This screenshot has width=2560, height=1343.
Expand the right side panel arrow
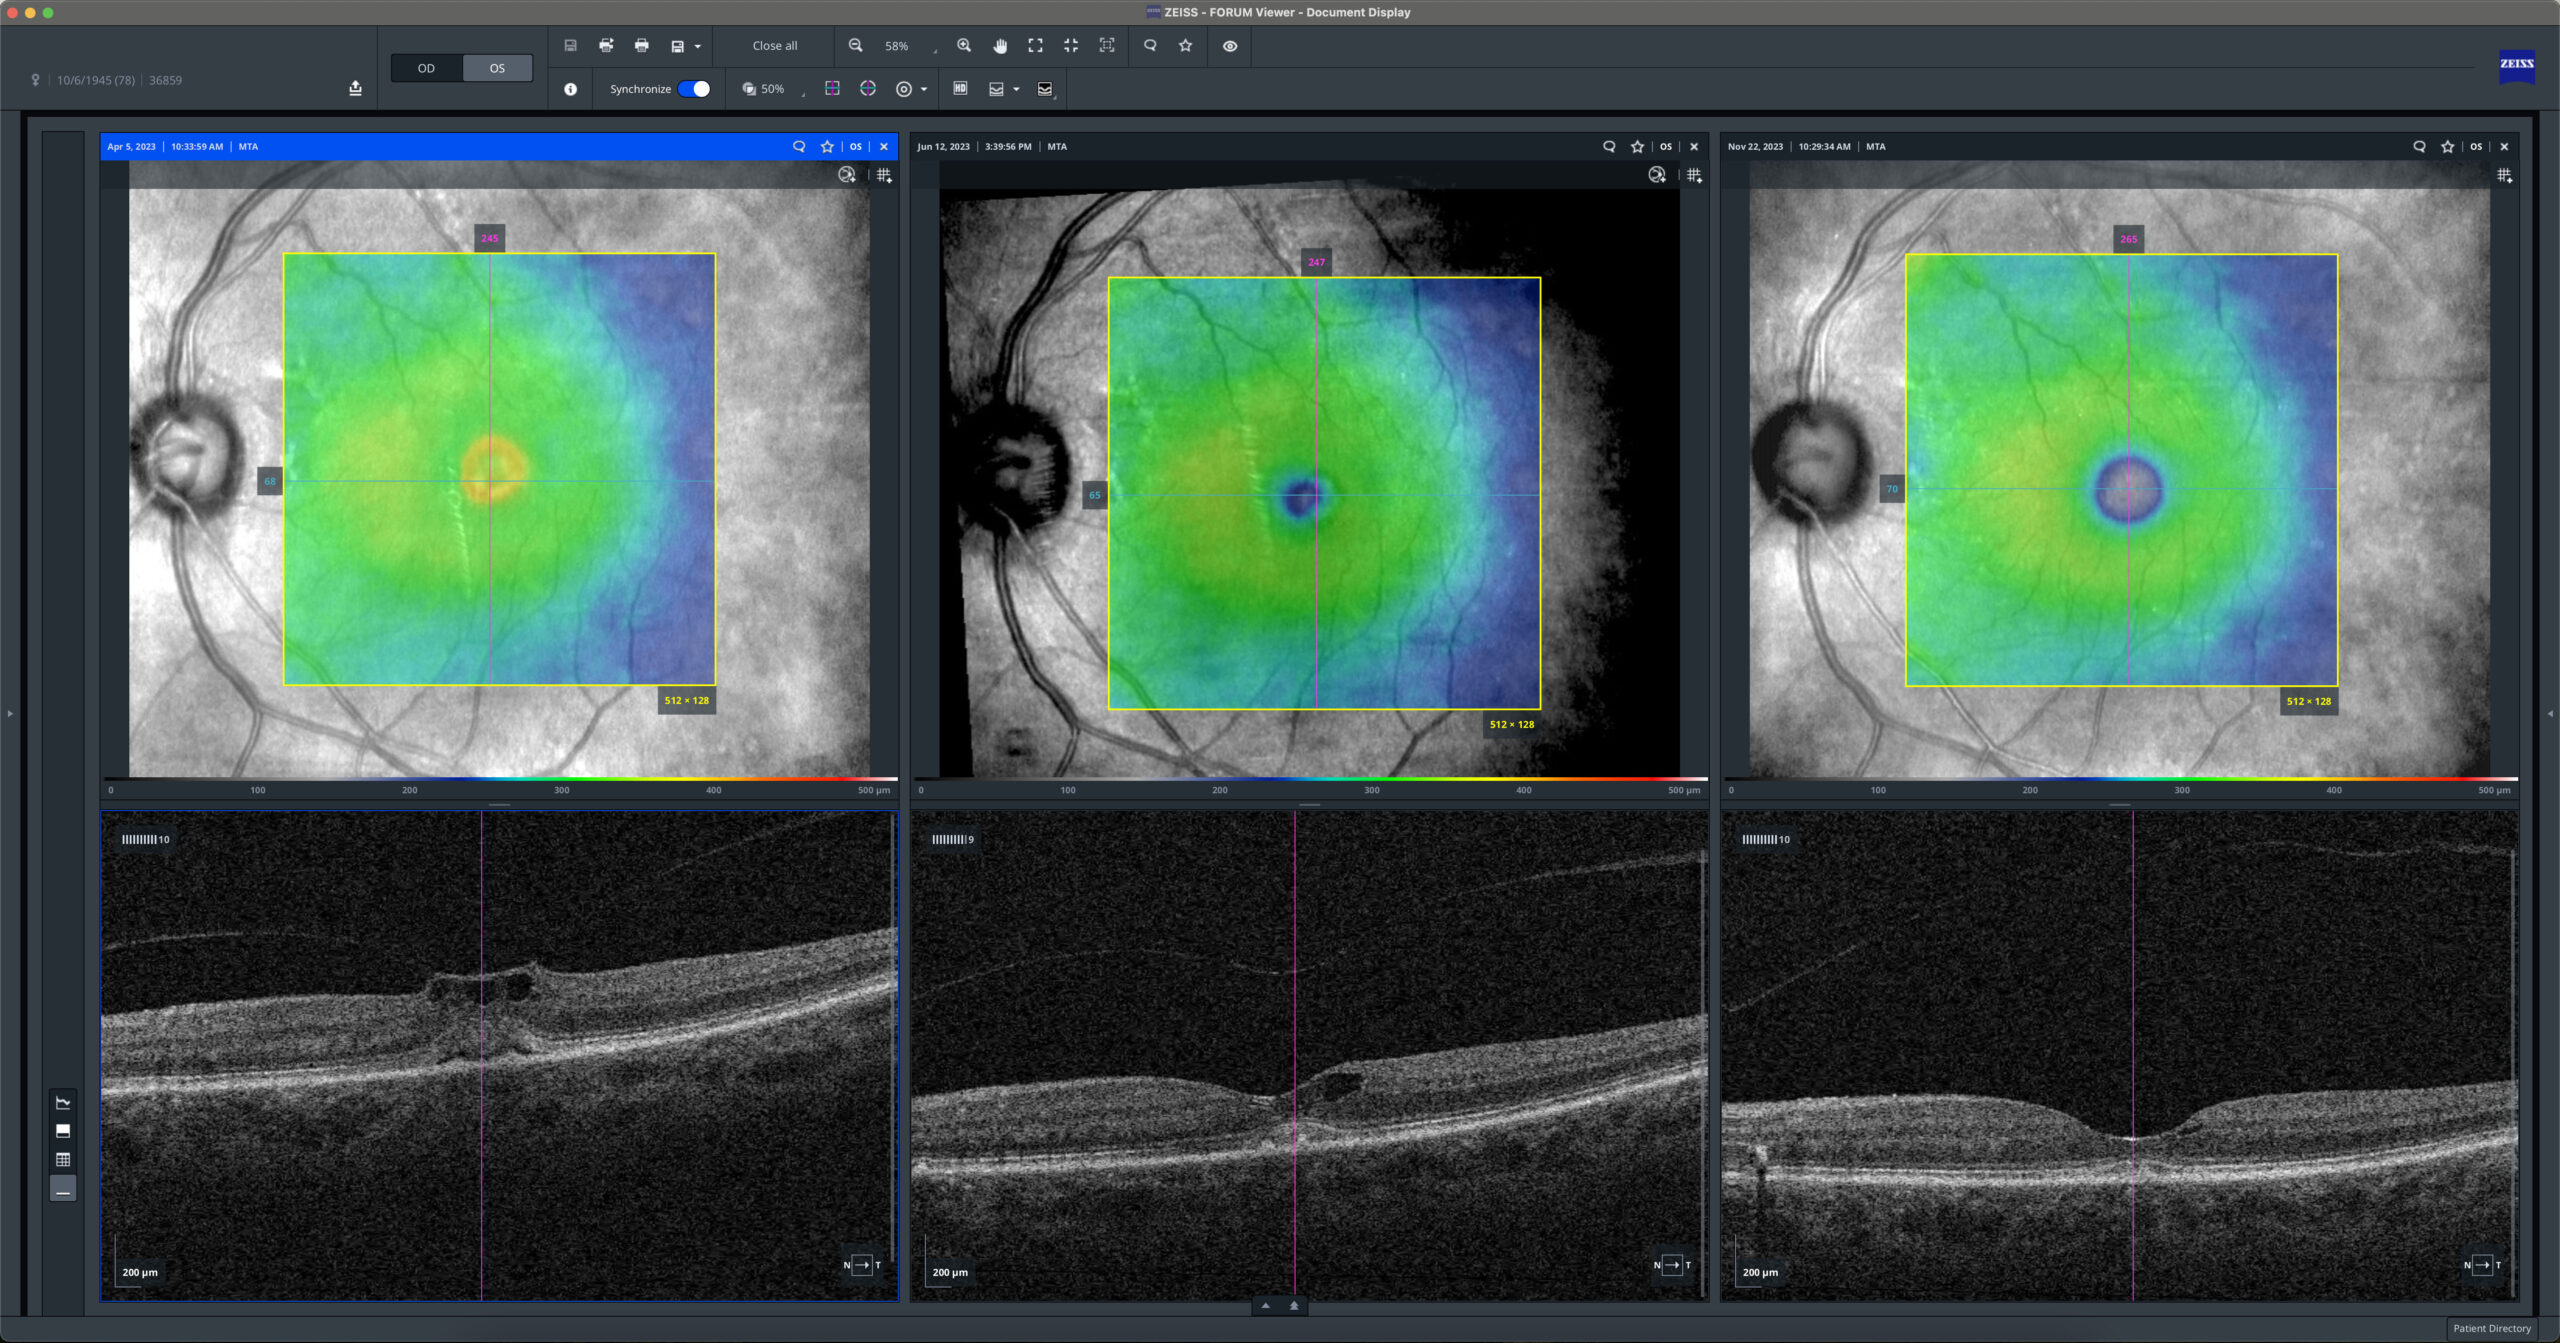[2550, 713]
